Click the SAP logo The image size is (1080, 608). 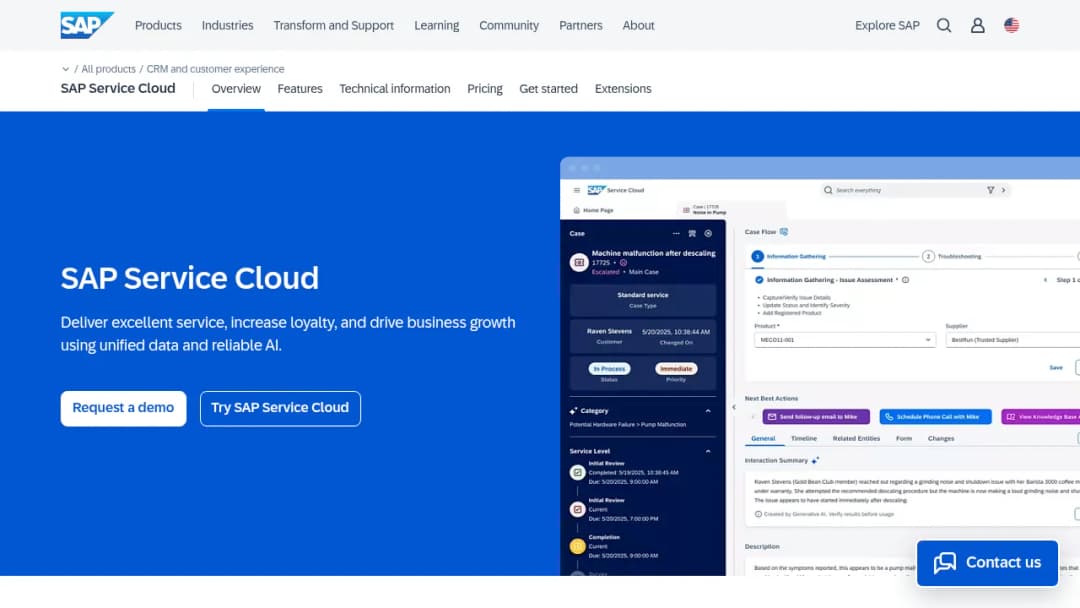[87, 25]
